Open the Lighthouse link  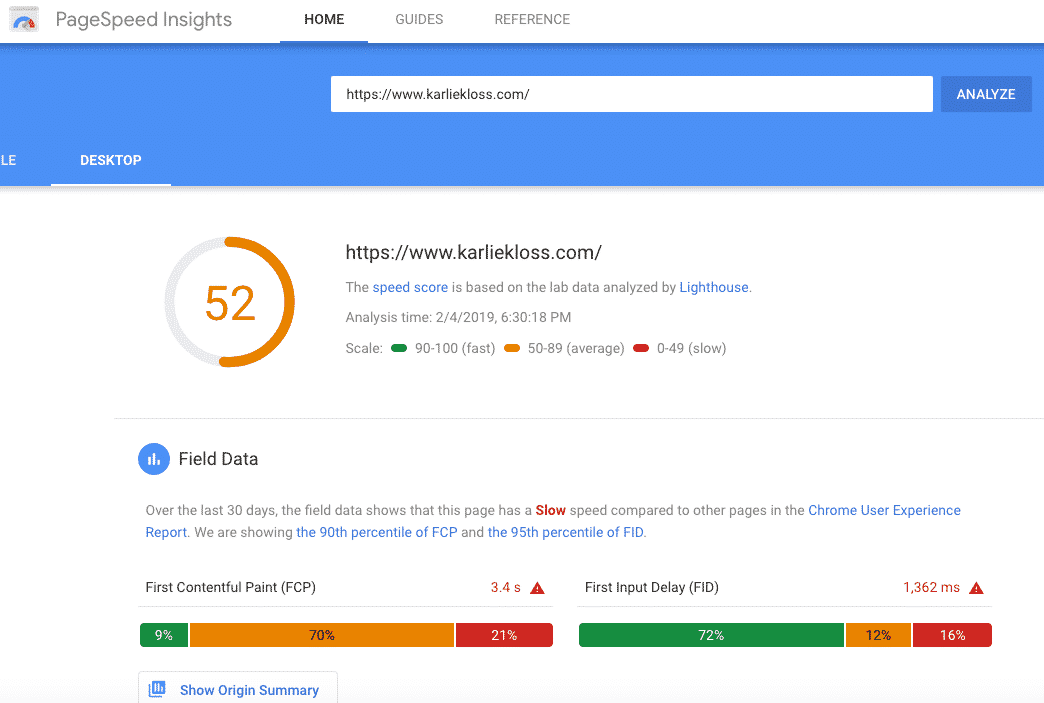(714, 288)
